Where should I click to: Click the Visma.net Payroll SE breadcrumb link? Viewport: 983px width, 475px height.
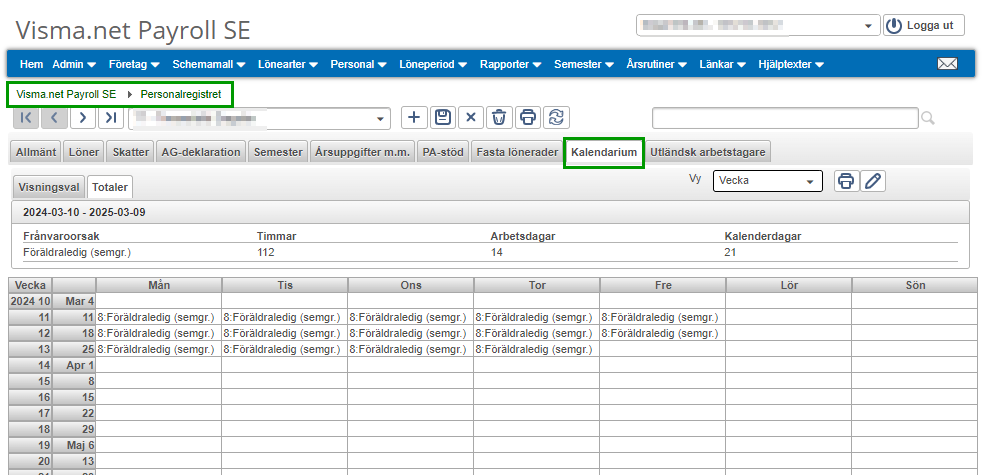(66, 95)
